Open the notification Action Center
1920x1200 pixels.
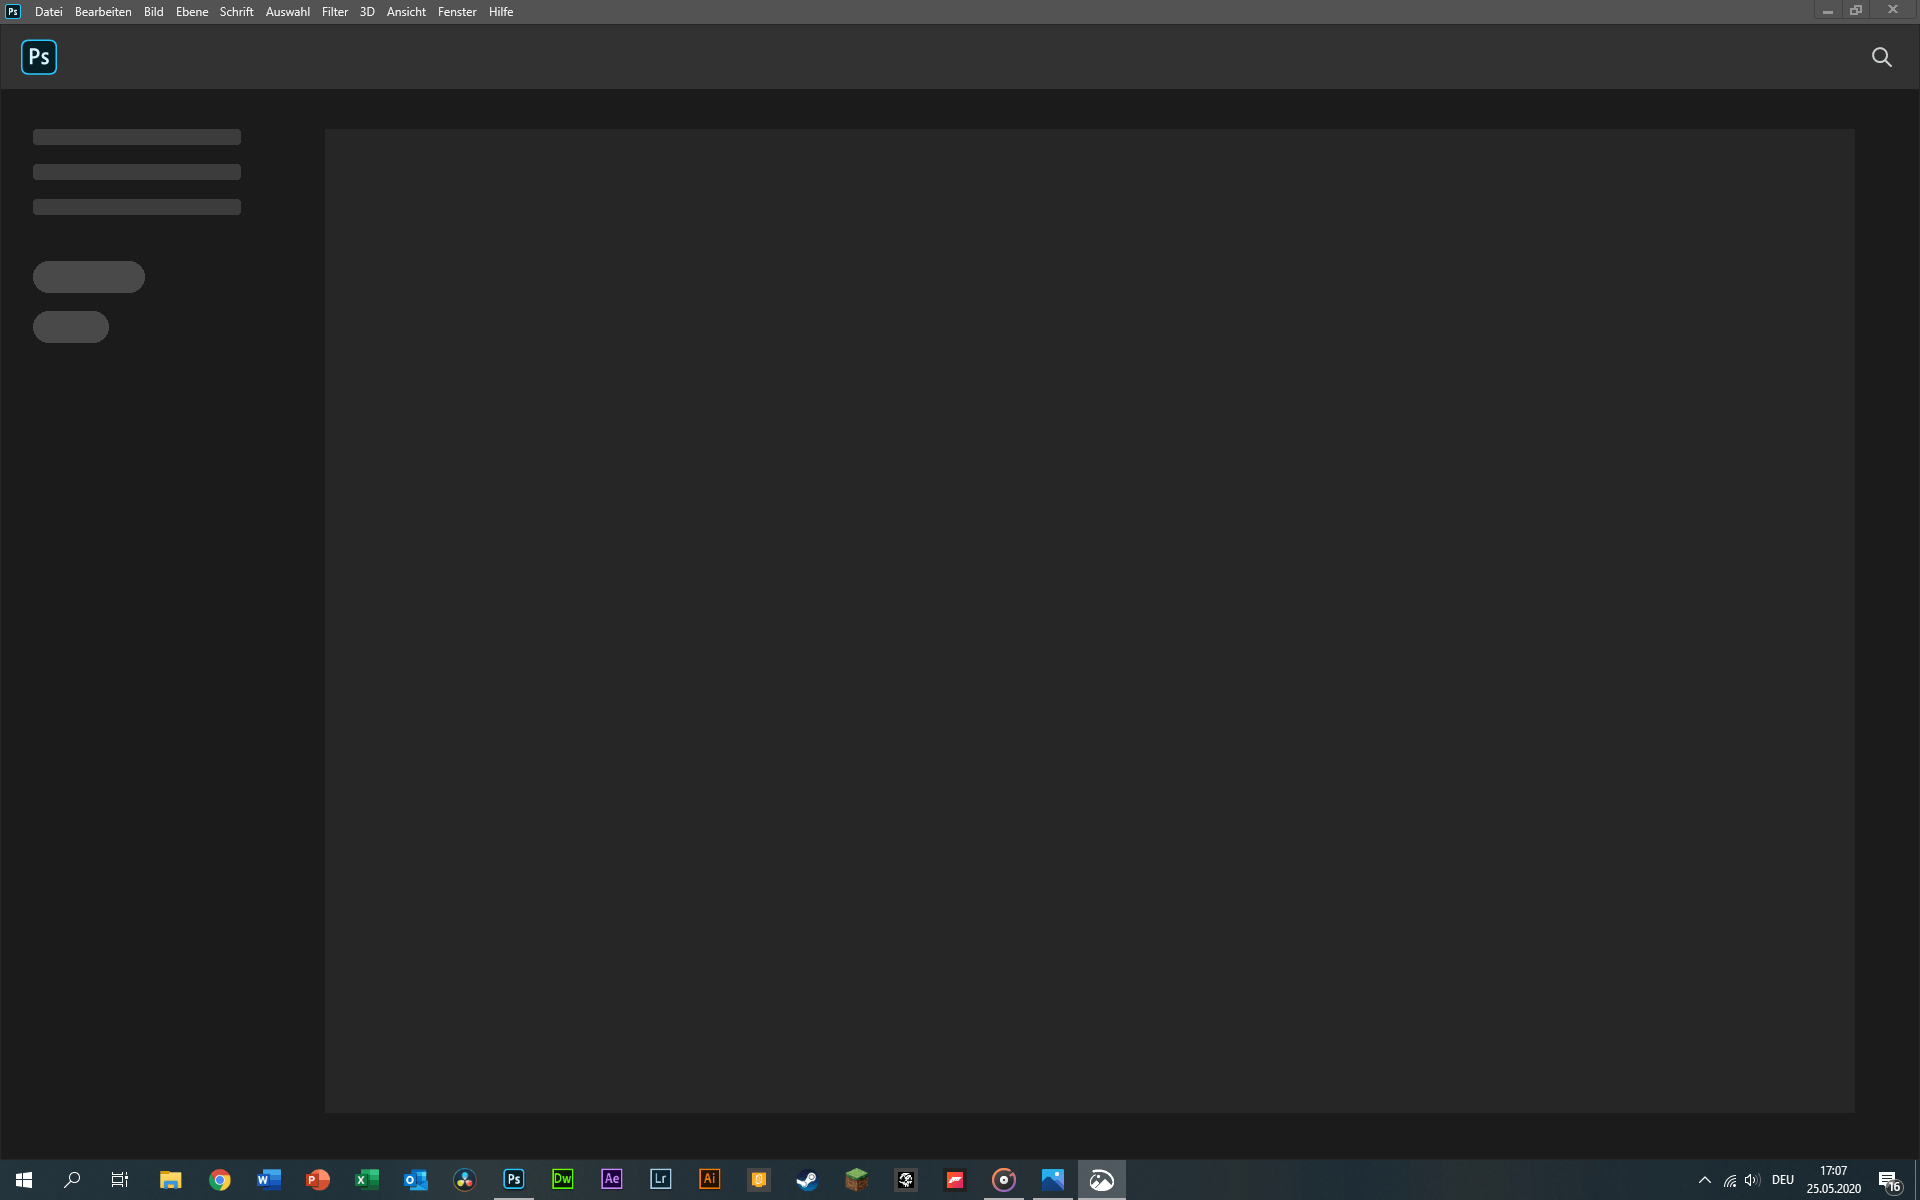pos(1891,1180)
